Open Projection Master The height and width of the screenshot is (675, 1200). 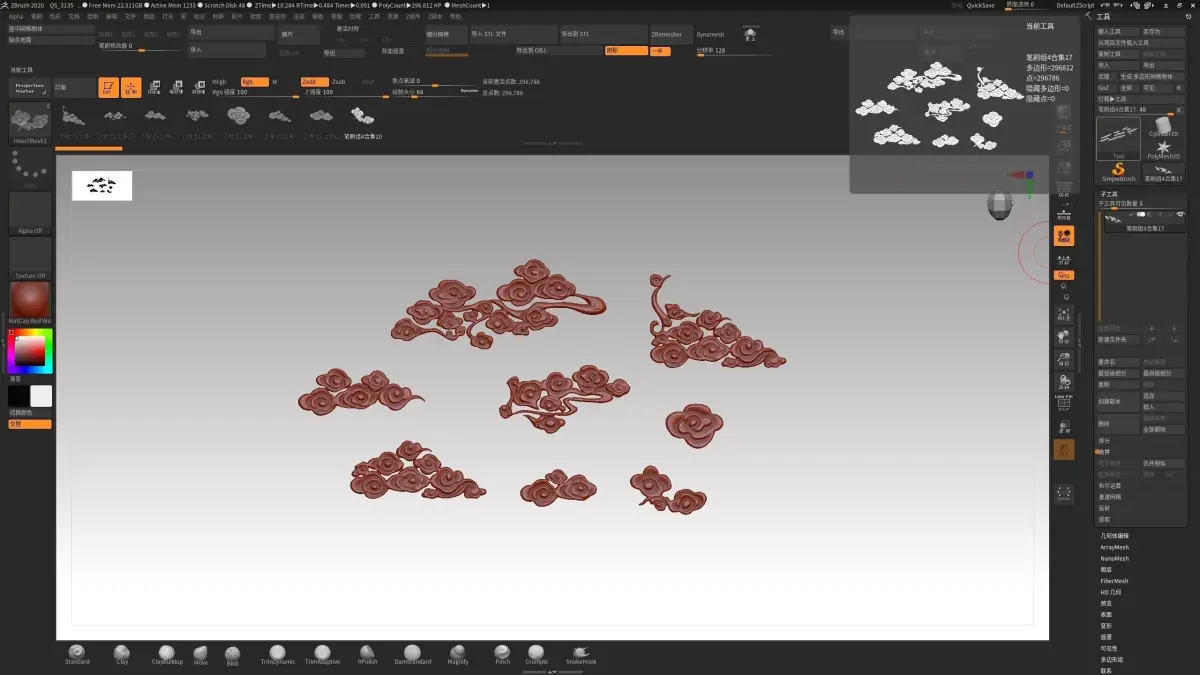pos(30,88)
